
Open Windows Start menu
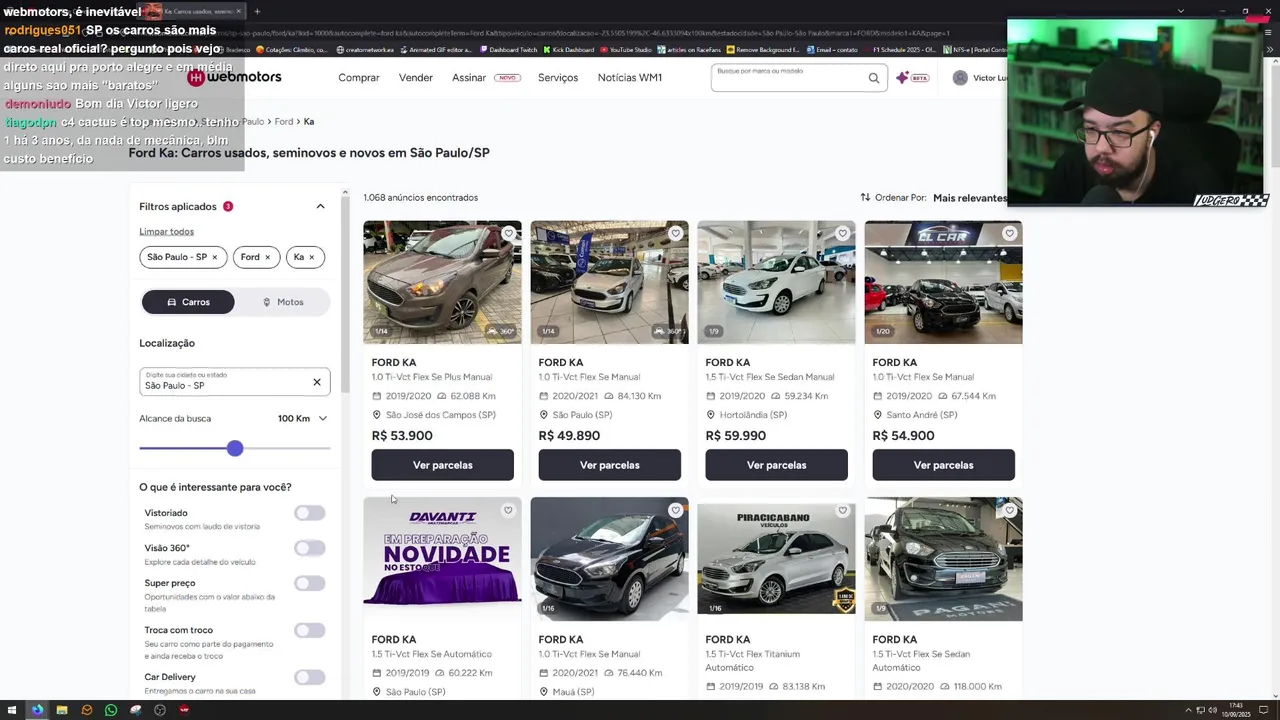coord(13,710)
